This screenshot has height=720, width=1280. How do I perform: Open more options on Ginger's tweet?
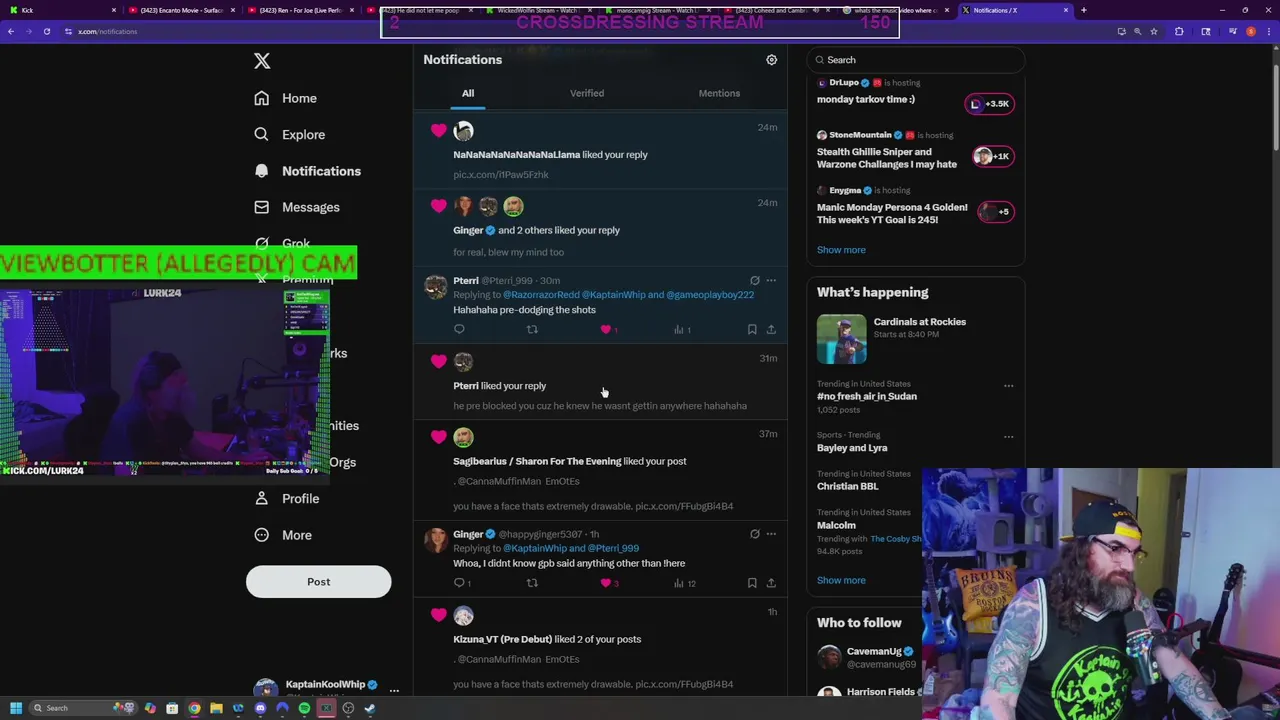[x=771, y=534]
